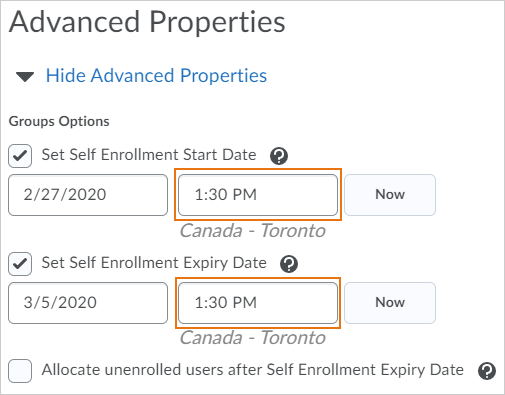This screenshot has height=395, width=505.
Task: Click the Set Self Enrollment Expiry Date label
Action: [x=154, y=263]
